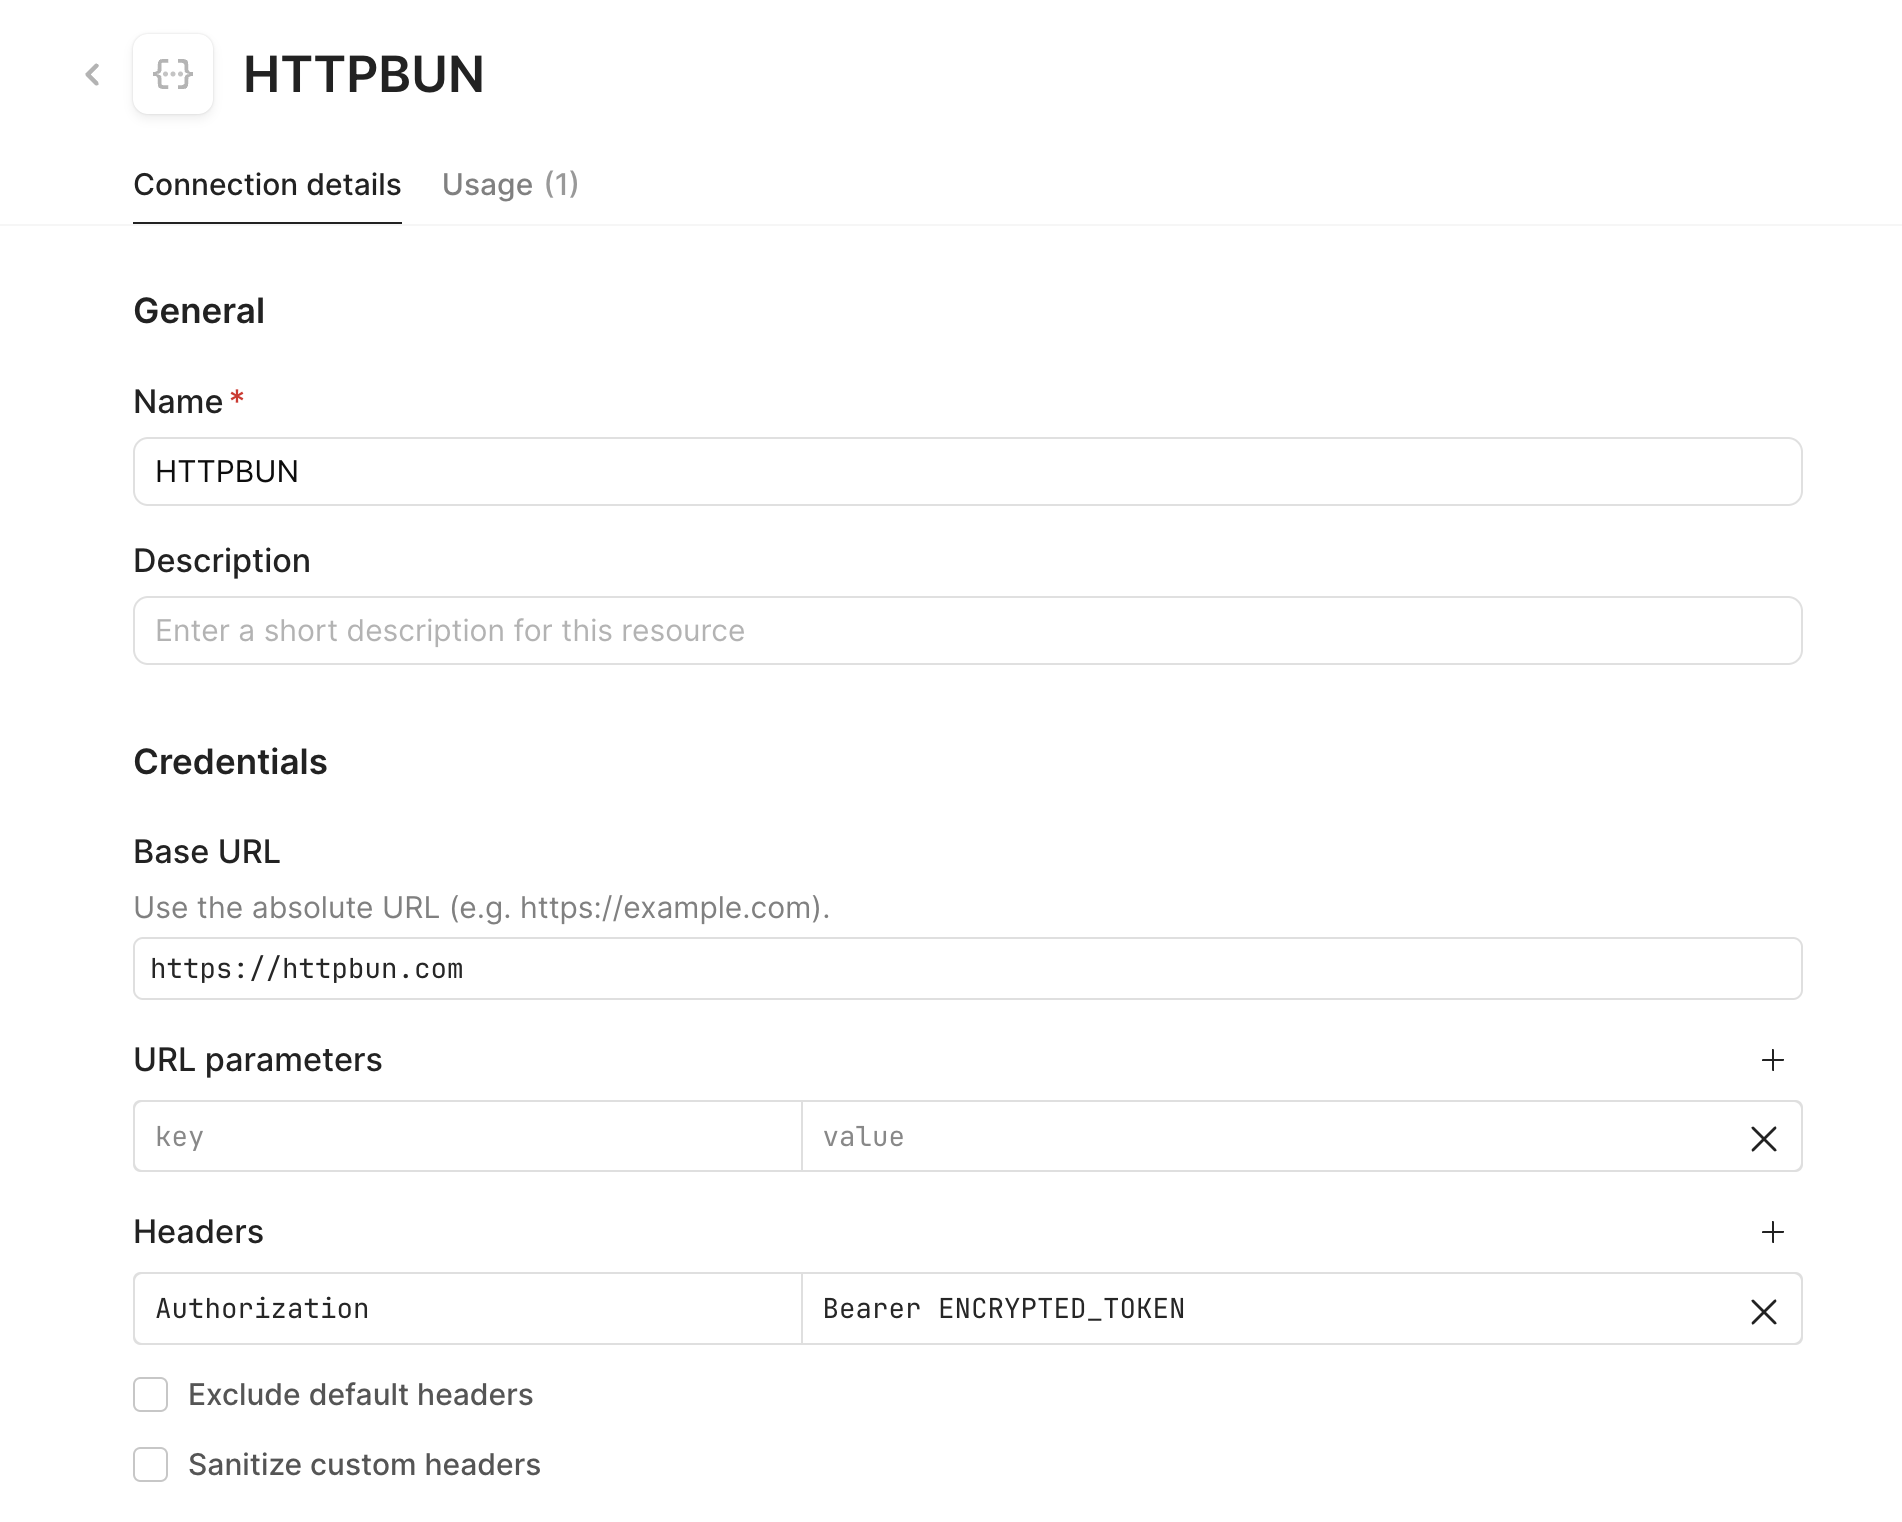The image size is (1902, 1522).
Task: Remove the empty URL parameter row
Action: 1764,1138
